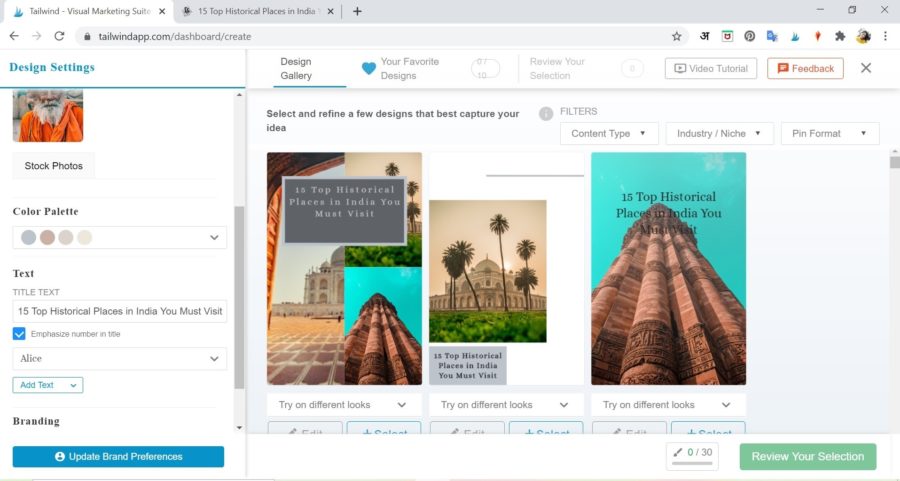Expand Try on different looks for first design
Viewport: 900px width, 481px height.
click(344, 405)
